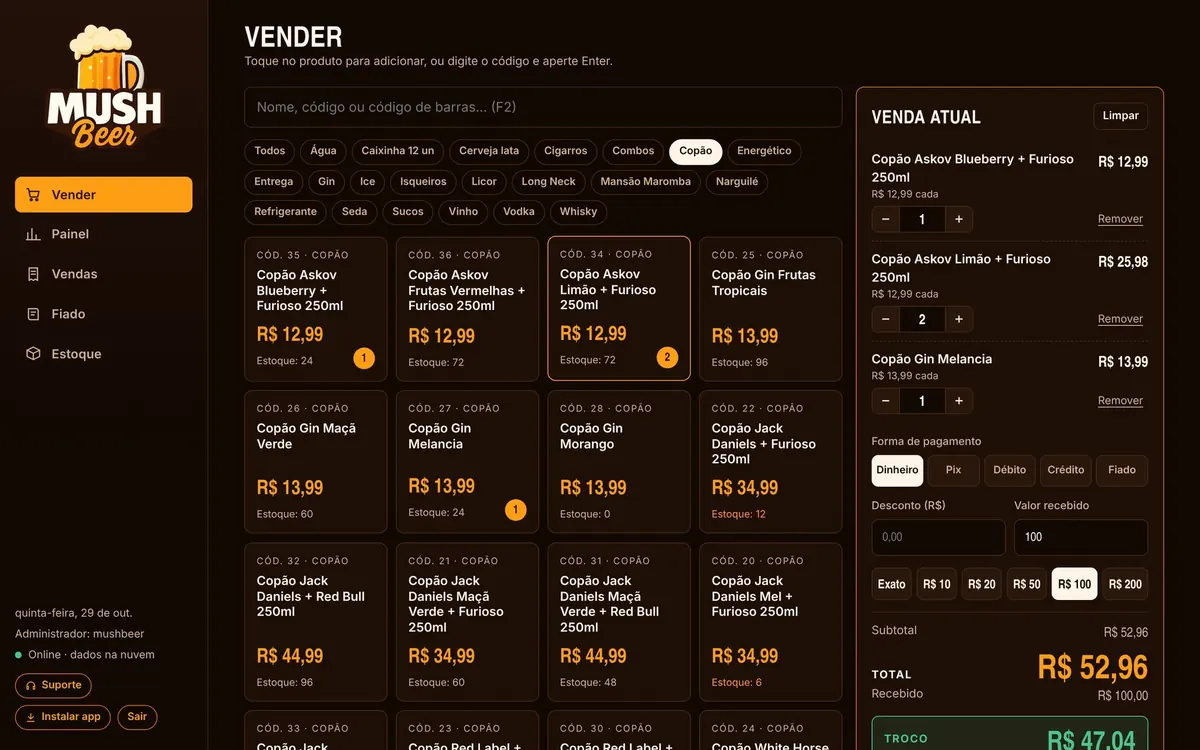Log out with the Sair button
The image size is (1200, 750).
(x=137, y=717)
